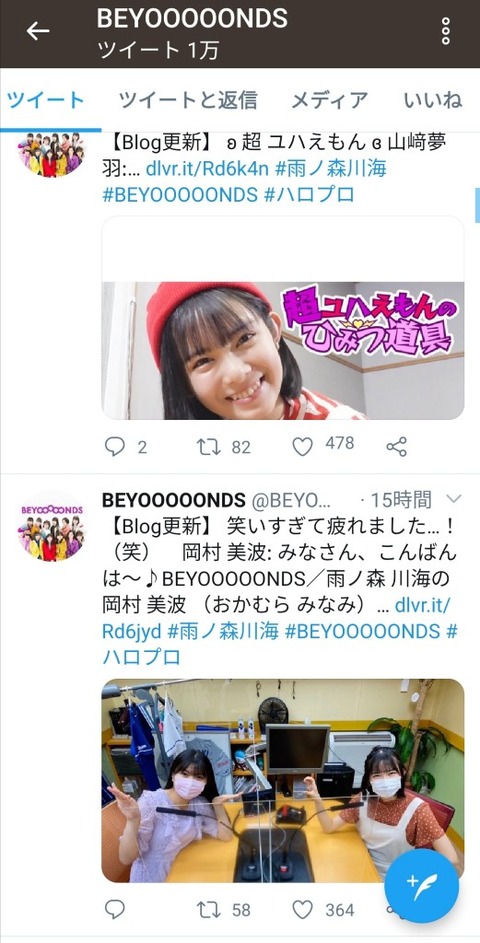View the radio studio photo
Viewport: 480px width, 943px height.
(x=283, y=781)
